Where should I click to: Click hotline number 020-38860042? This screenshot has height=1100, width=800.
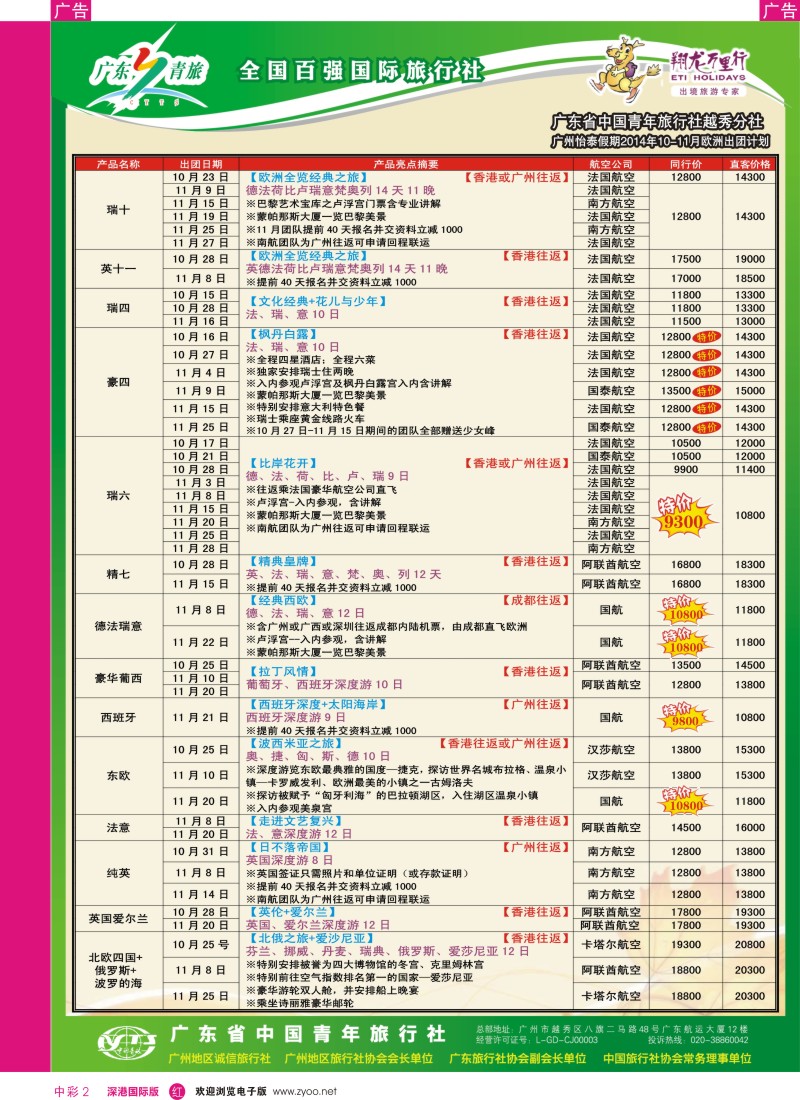click(x=719, y=1040)
